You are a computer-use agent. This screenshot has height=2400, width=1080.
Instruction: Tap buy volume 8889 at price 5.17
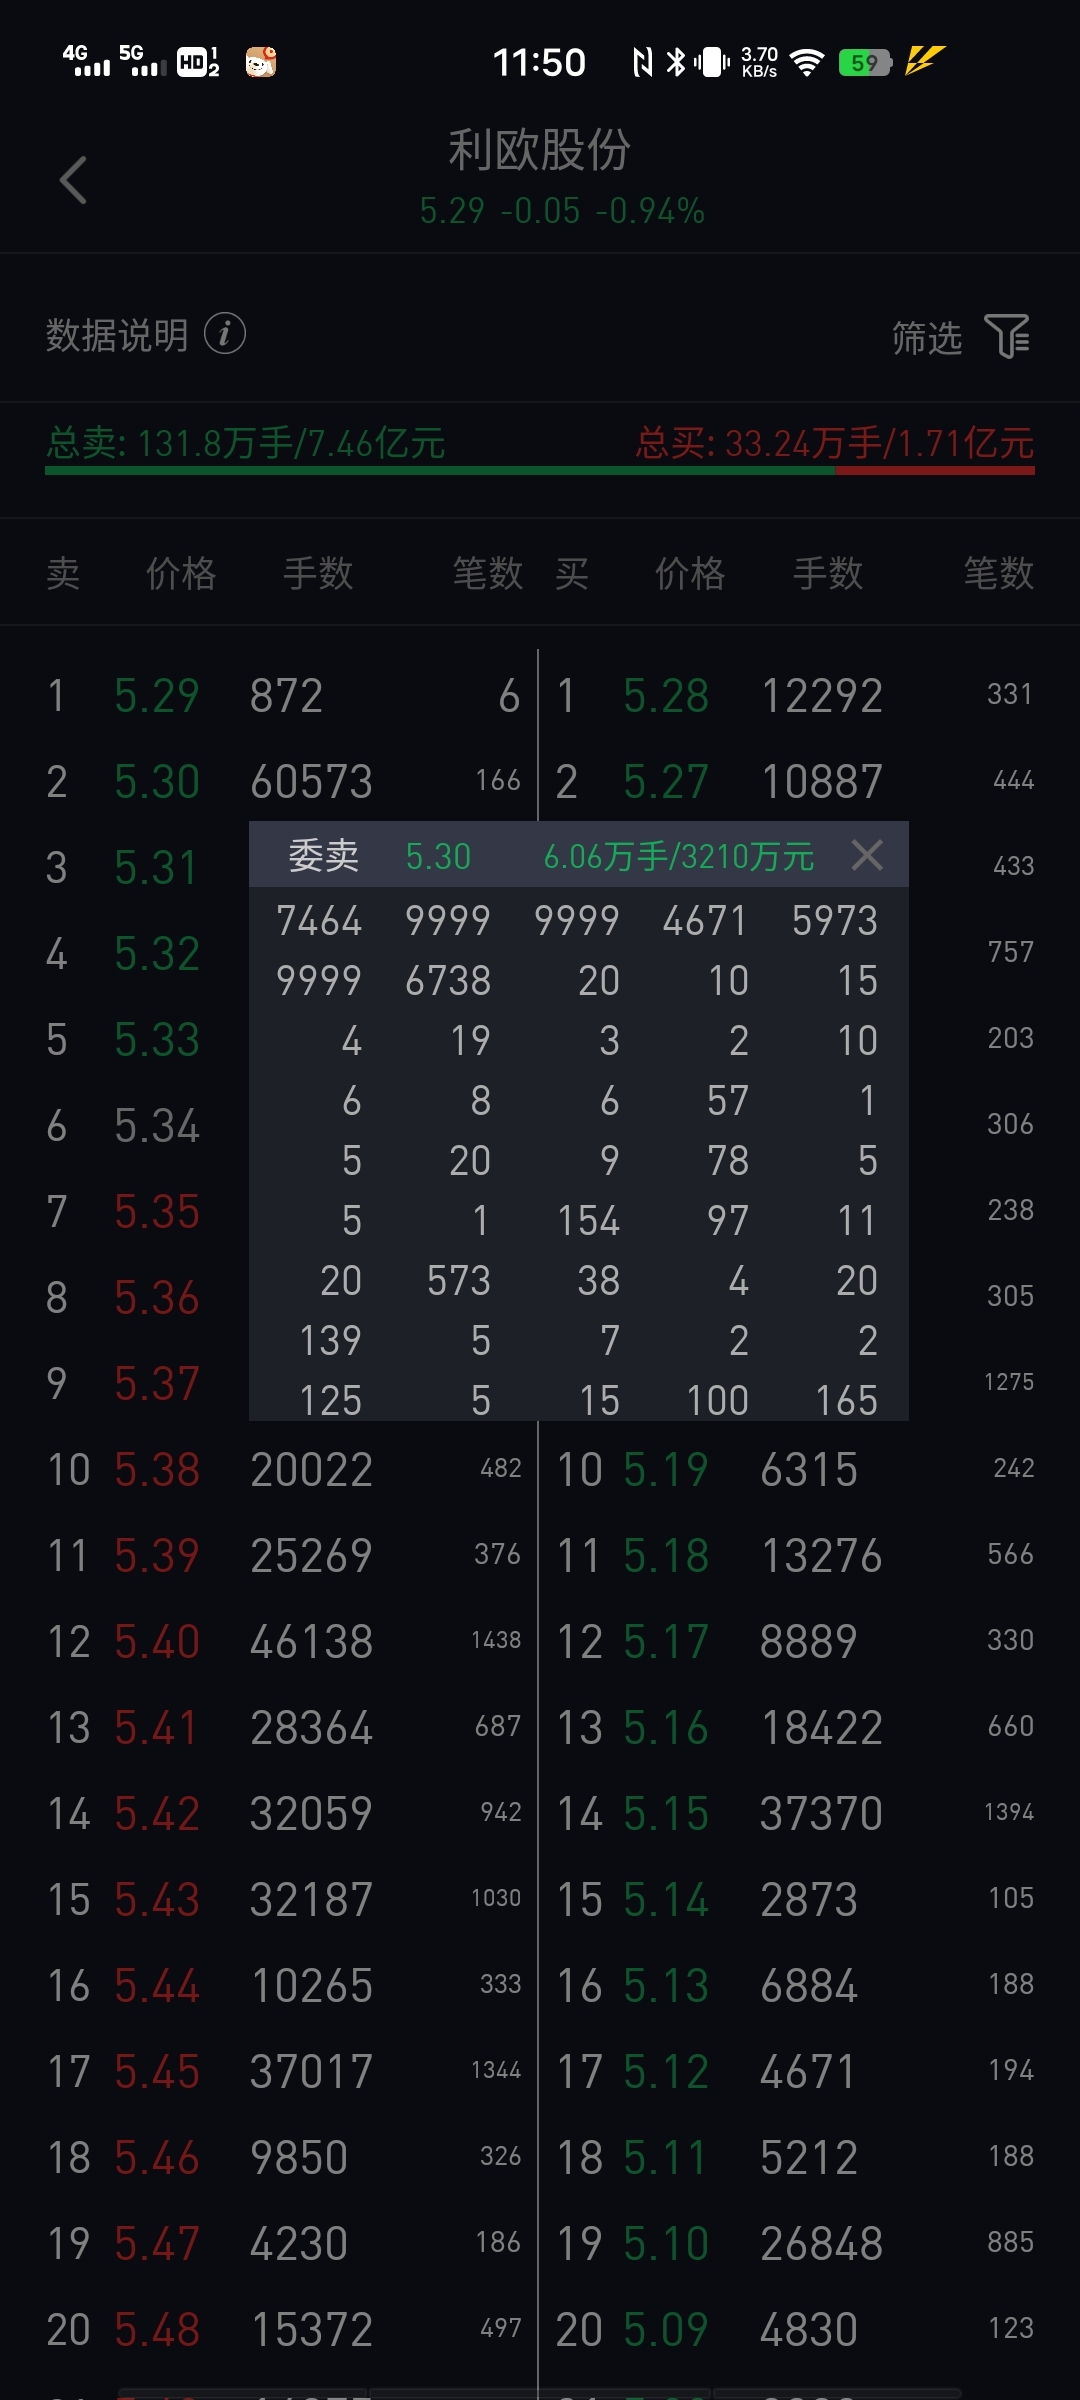[x=809, y=1642]
